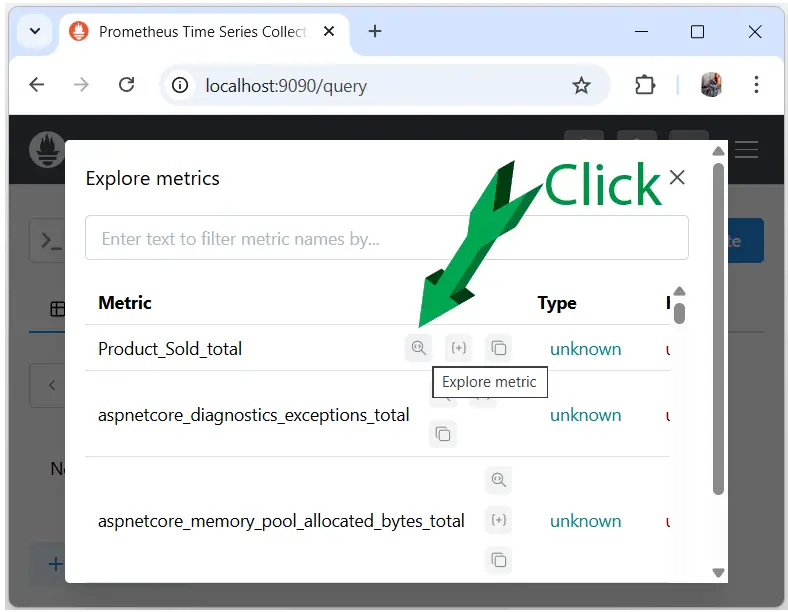Reload the page
This screenshot has height=612, width=788.
click(127, 85)
